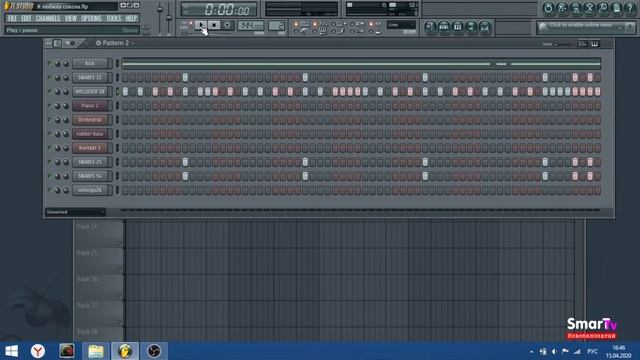Open the CHANNELS menu

(x=48, y=18)
